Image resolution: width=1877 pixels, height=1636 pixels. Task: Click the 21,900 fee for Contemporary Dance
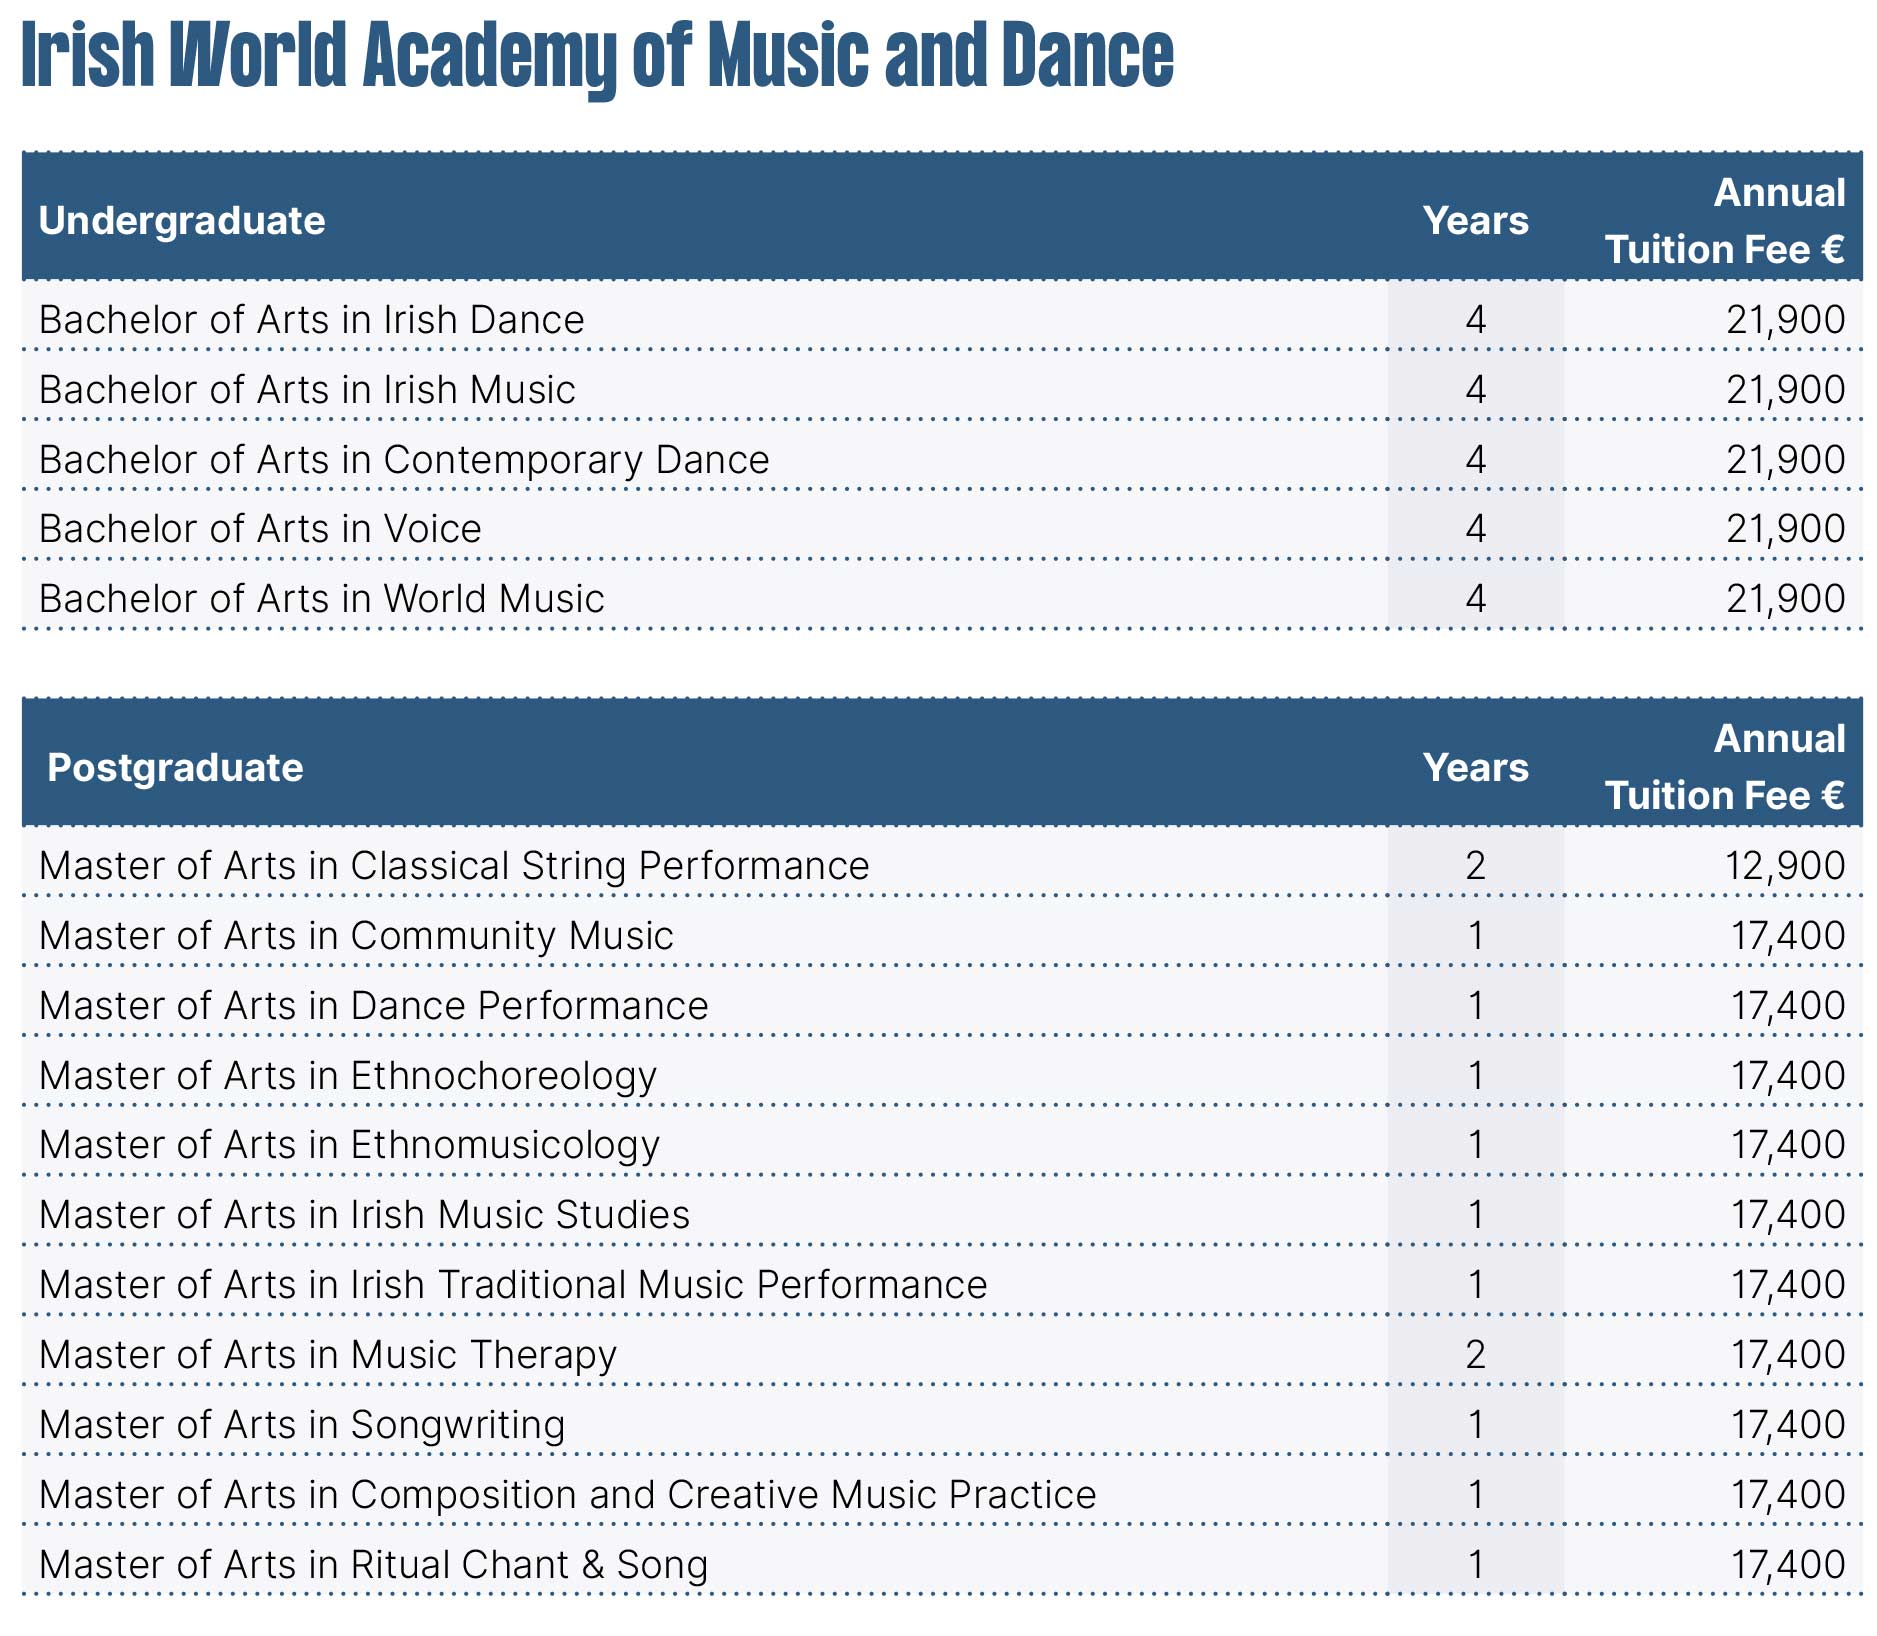pos(1785,460)
